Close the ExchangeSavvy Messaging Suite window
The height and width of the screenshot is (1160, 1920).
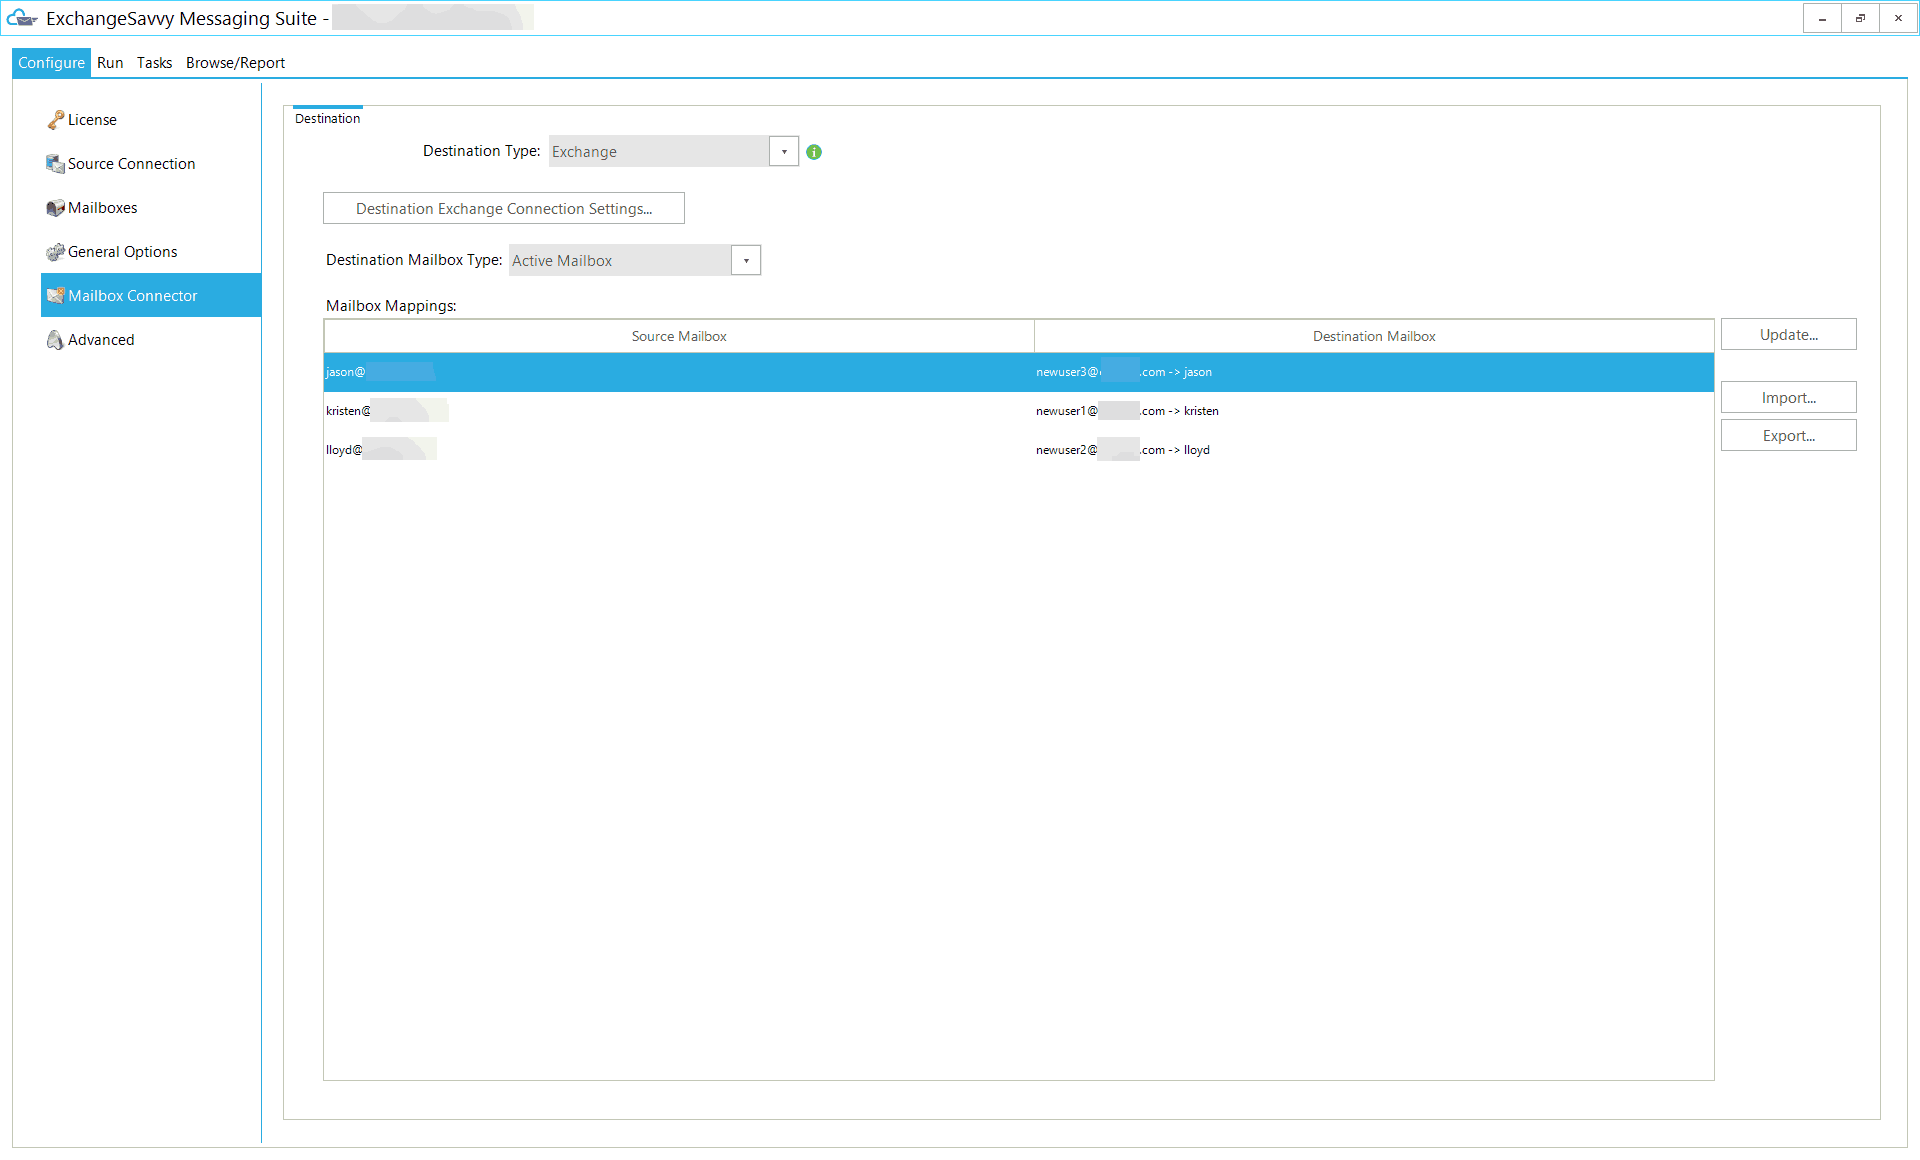1898,18
